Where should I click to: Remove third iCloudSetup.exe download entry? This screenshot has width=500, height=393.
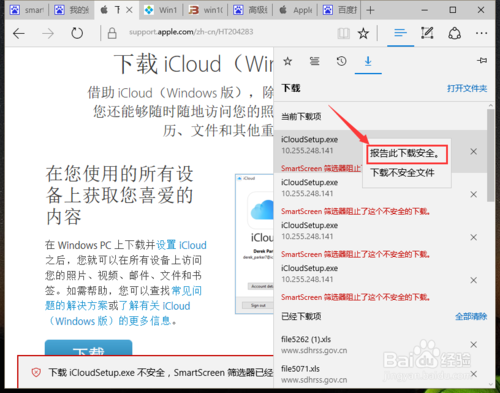pos(474,237)
